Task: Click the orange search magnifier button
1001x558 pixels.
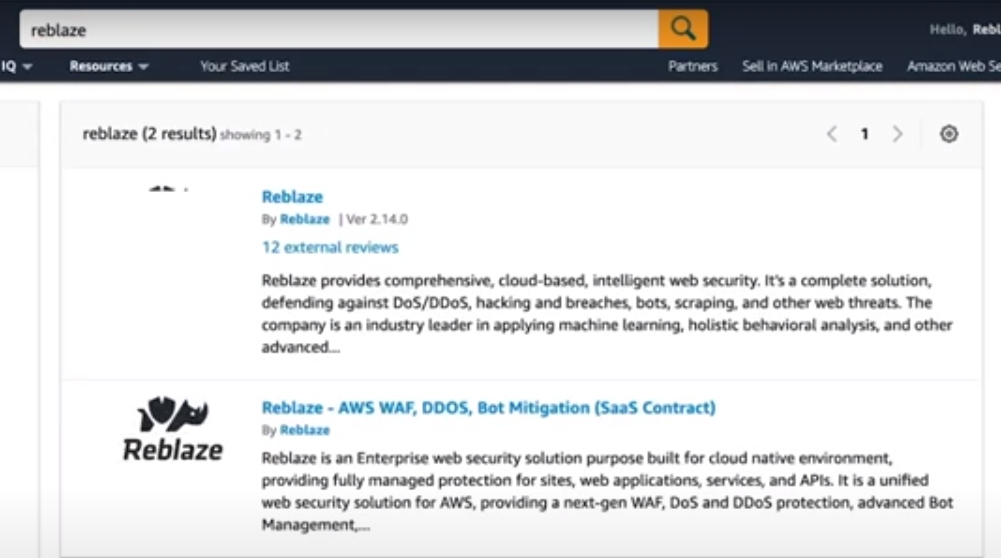Action: [683, 29]
